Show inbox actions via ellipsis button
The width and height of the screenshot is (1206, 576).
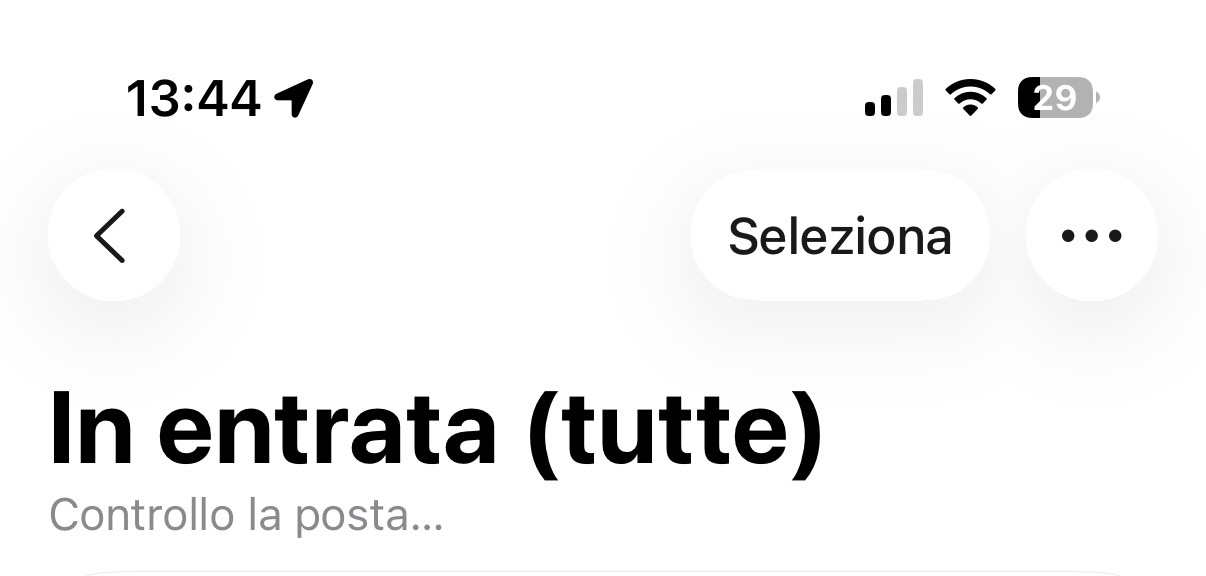pos(1091,235)
